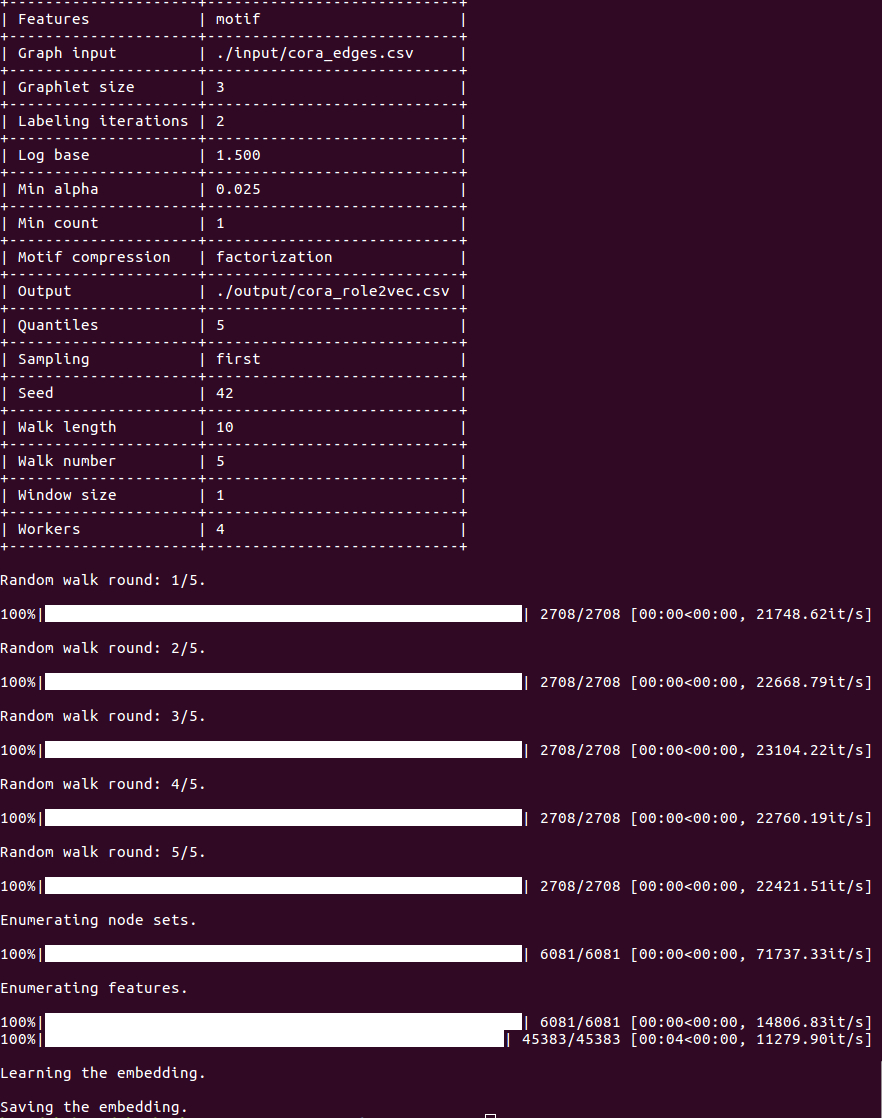Select the rate 21748.62it/s
Screen dimensions: 882x1118
click(810, 615)
